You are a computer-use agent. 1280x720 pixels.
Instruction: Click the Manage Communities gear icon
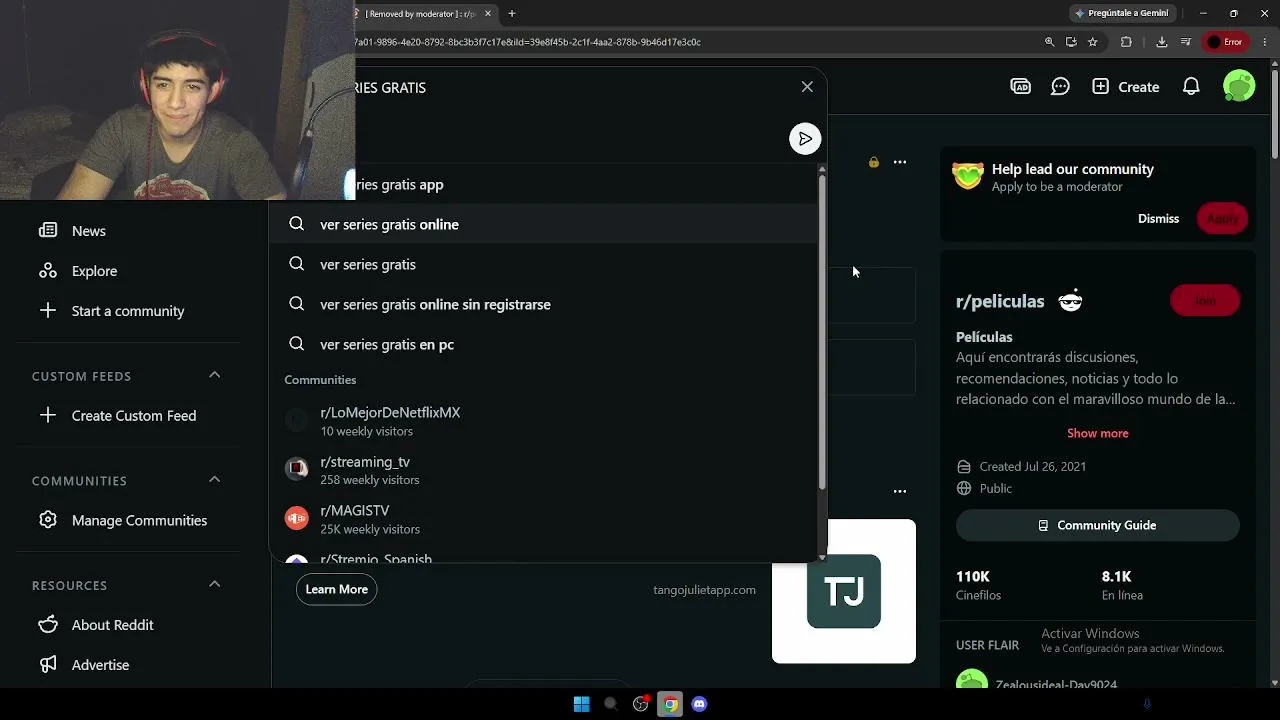[x=47, y=520]
